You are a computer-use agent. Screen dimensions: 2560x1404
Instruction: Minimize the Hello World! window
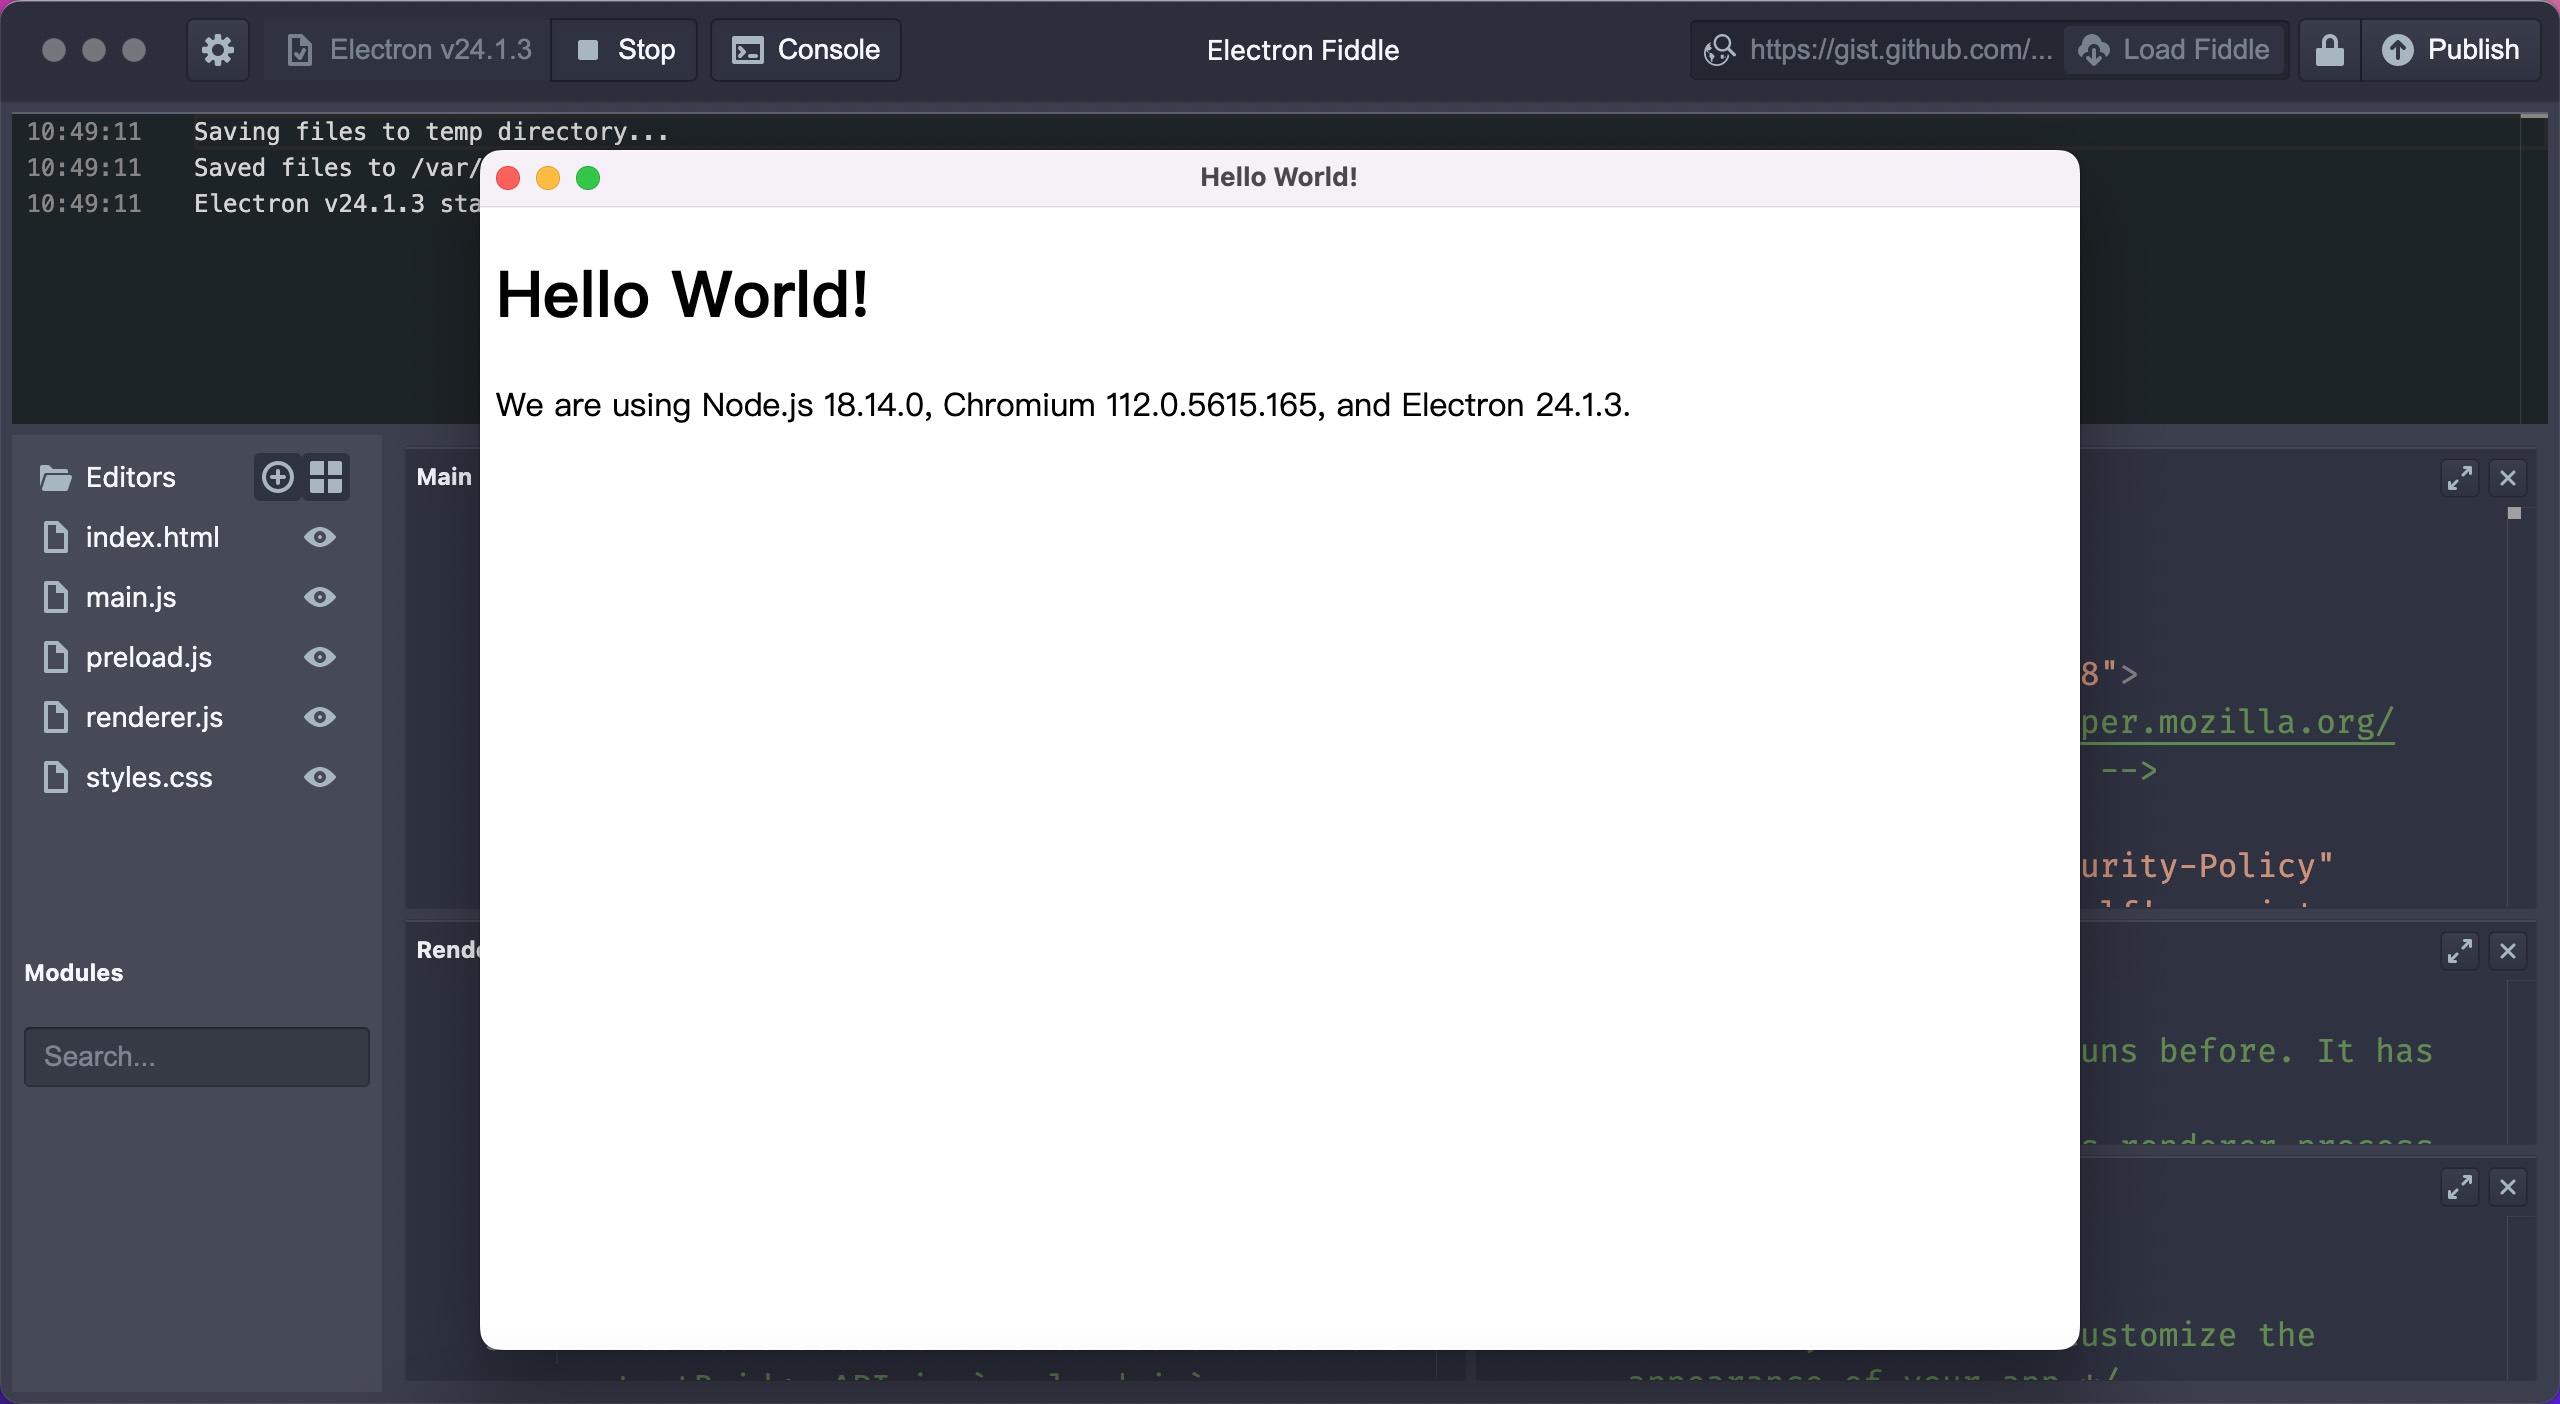point(548,178)
